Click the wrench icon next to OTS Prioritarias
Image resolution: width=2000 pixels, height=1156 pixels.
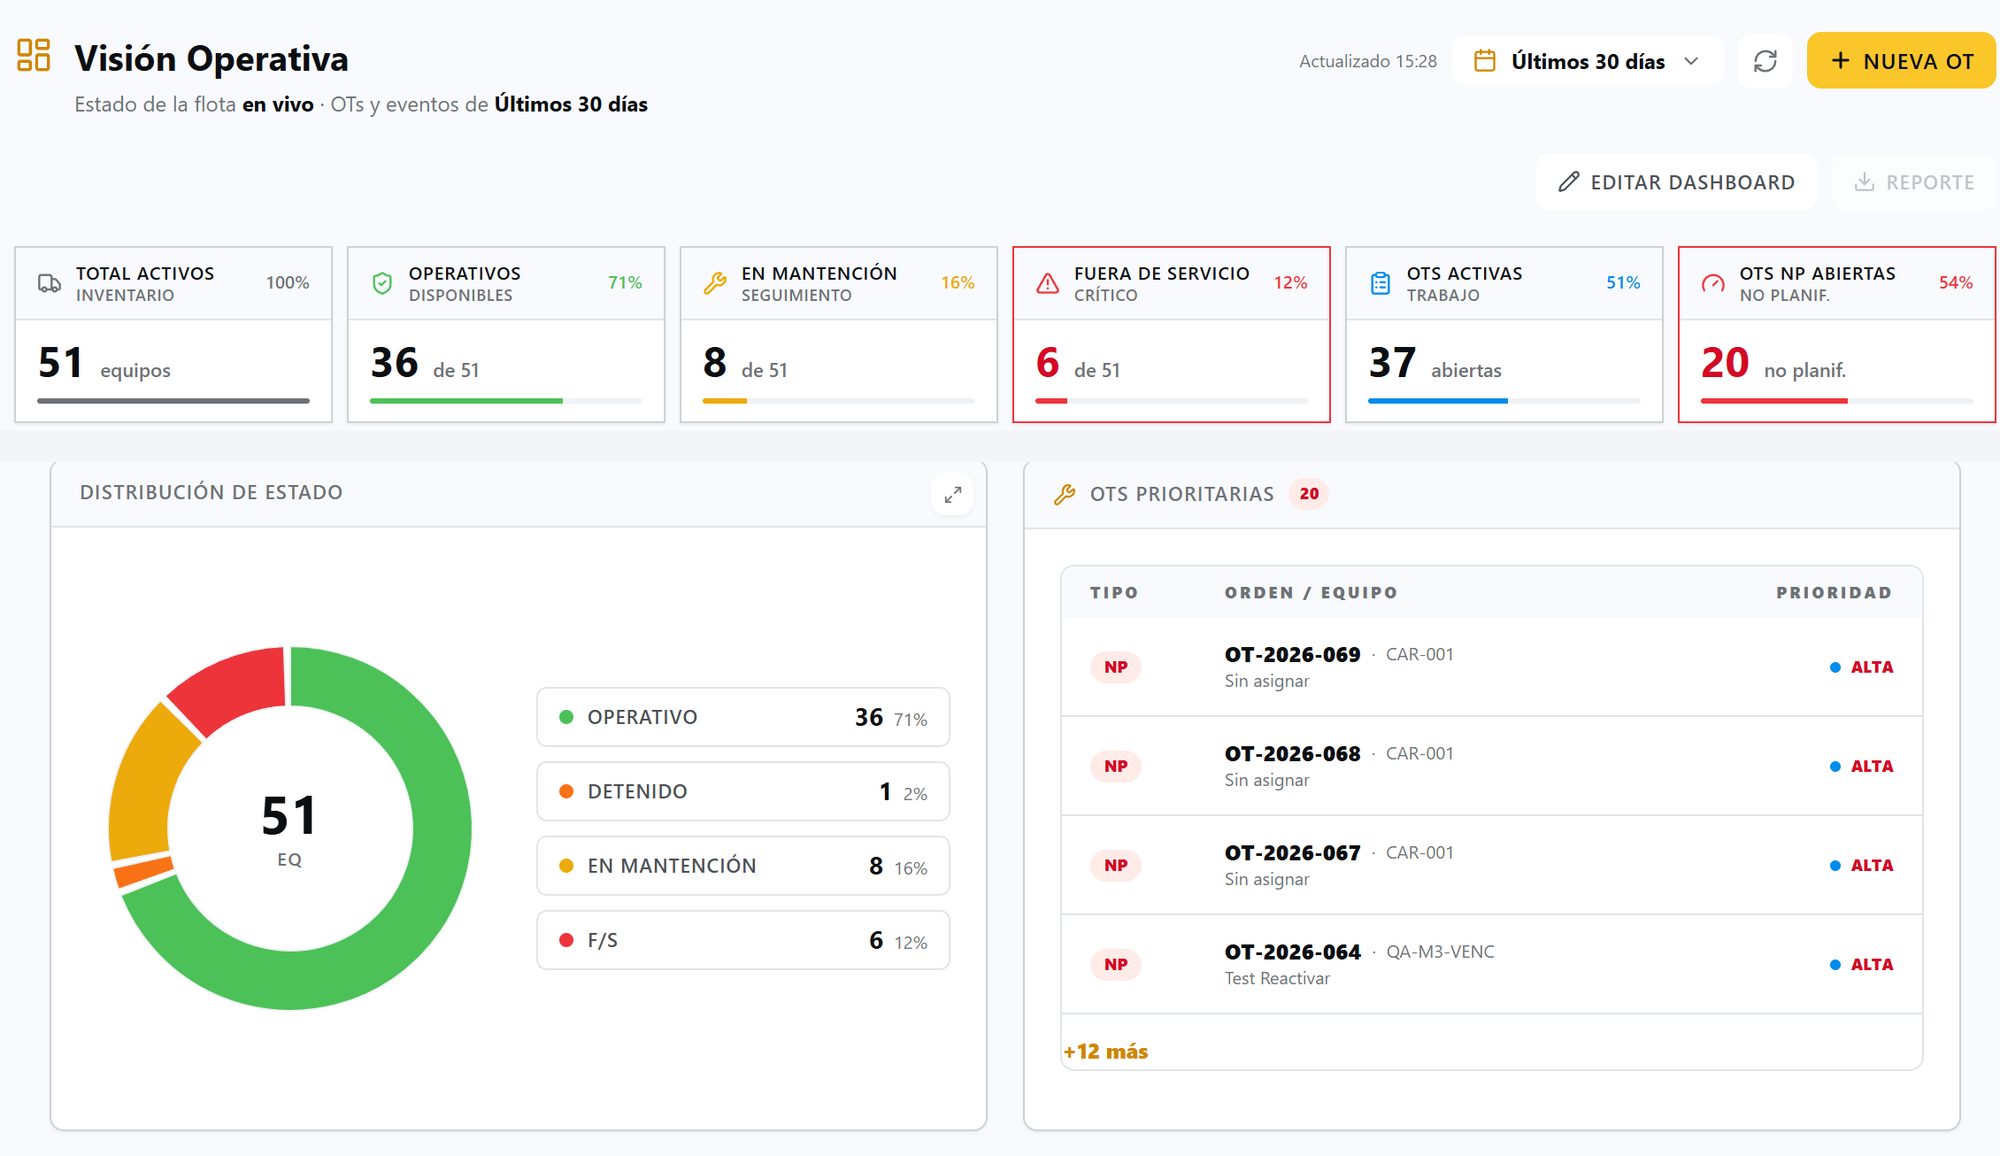(x=1065, y=494)
